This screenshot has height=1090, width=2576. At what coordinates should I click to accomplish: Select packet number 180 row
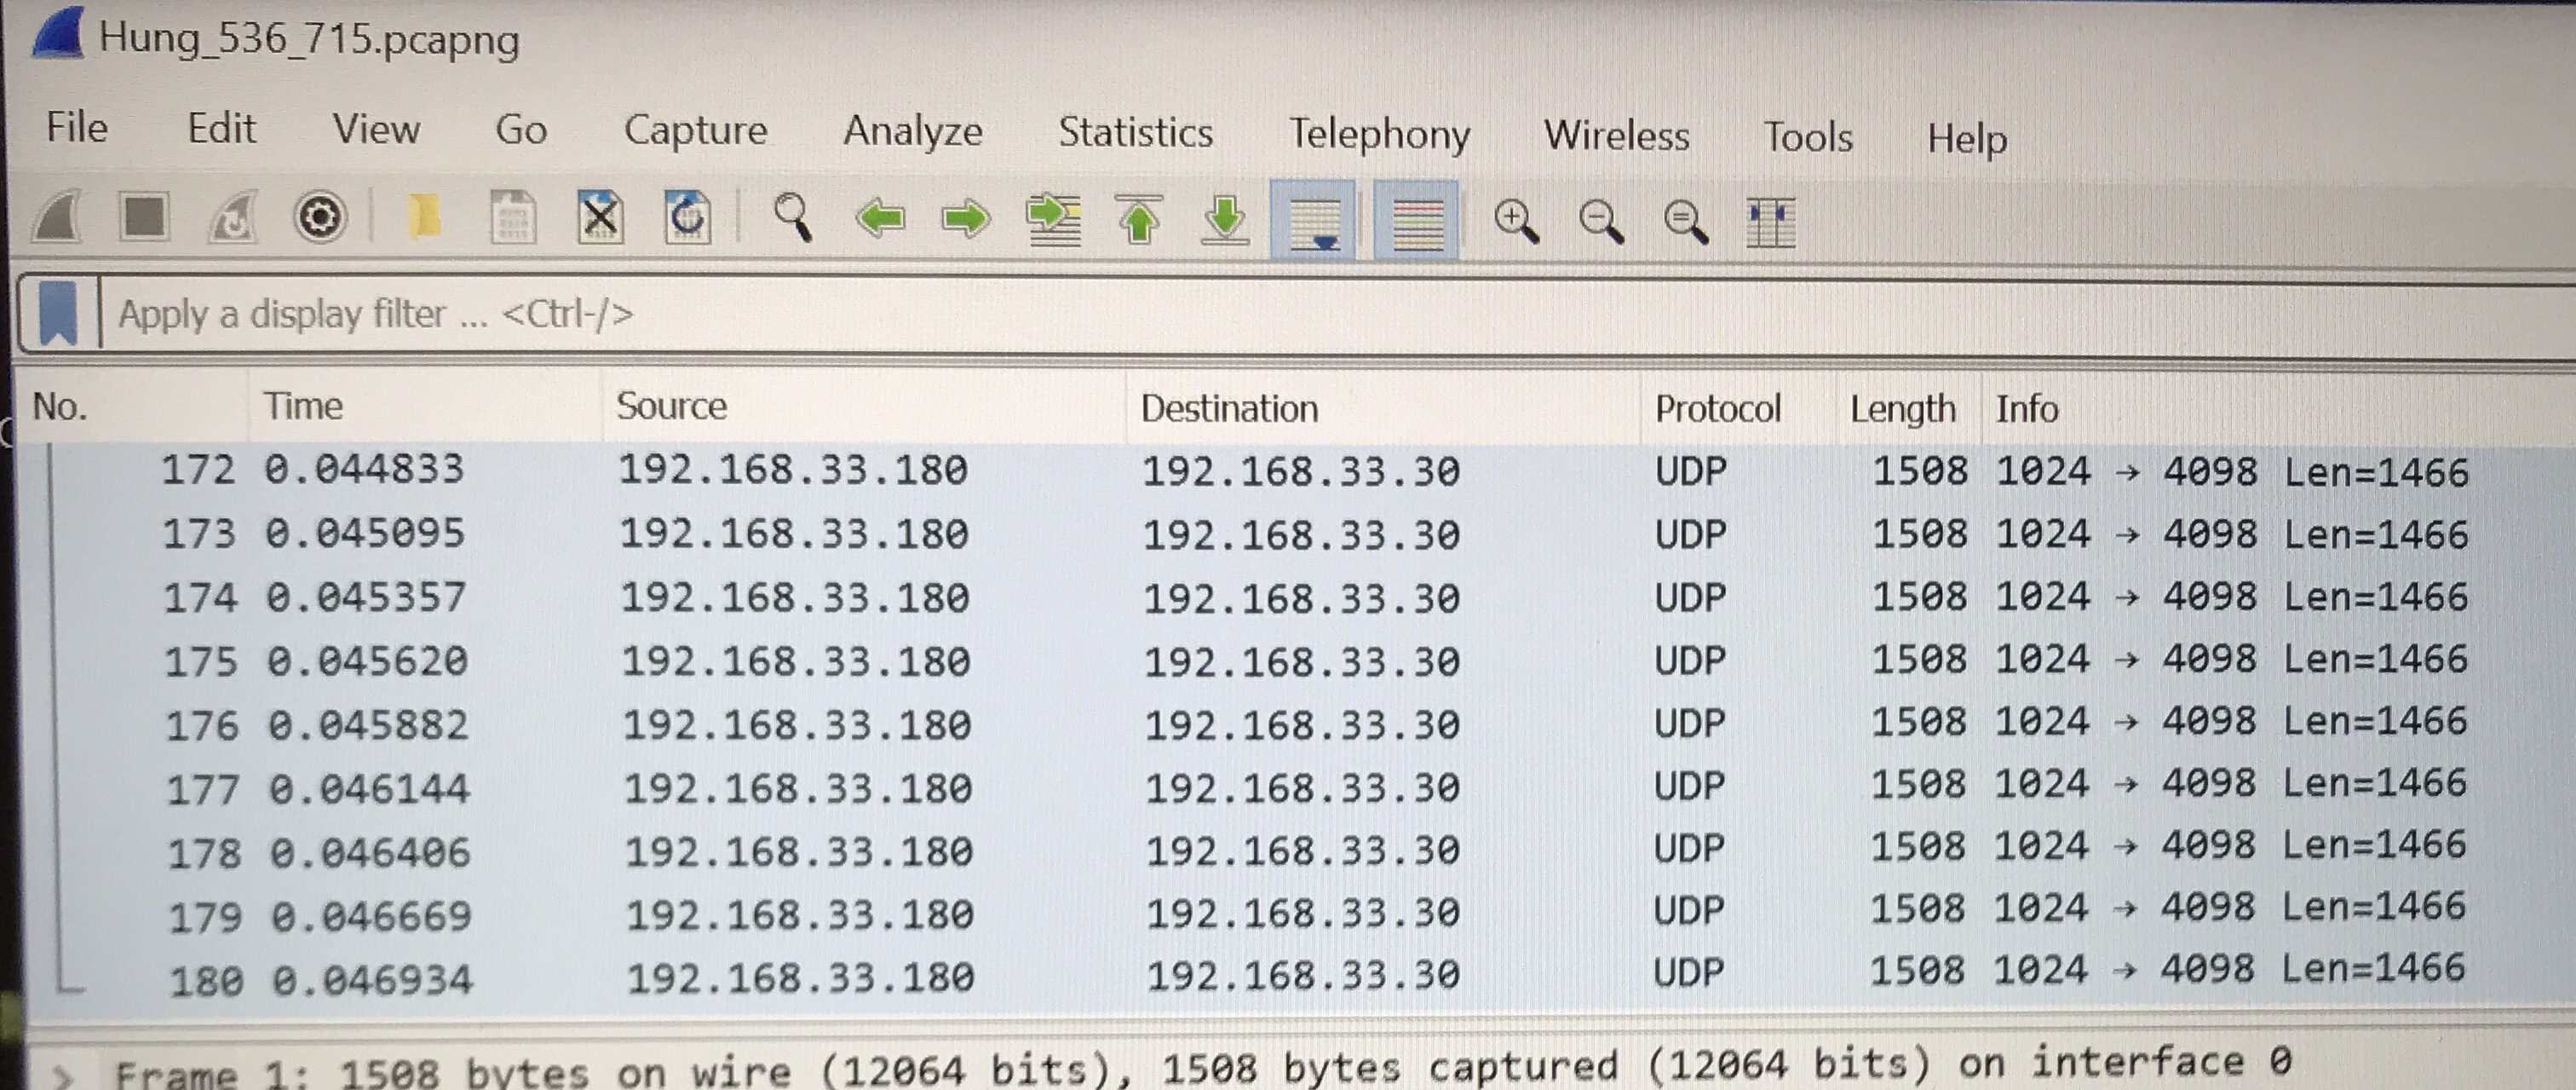1300,977
